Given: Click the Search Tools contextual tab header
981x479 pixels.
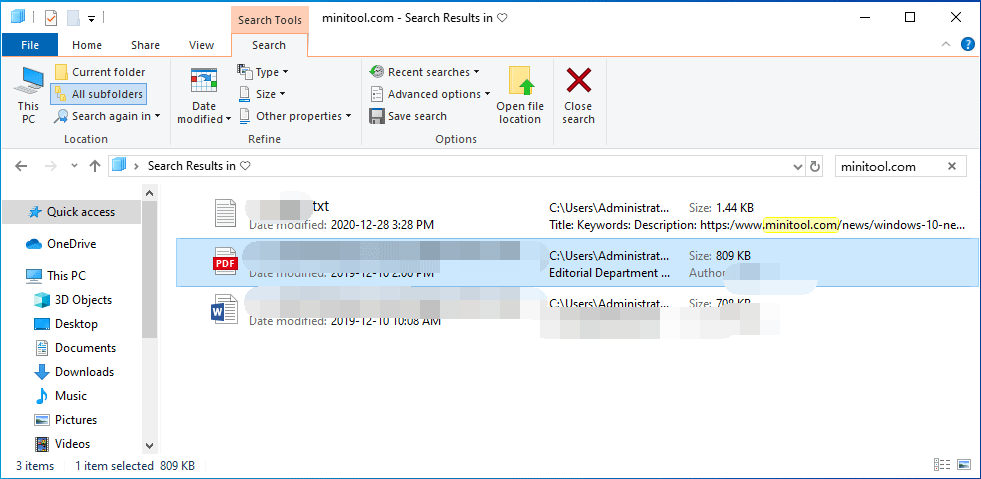Looking at the screenshot, I should [269, 20].
